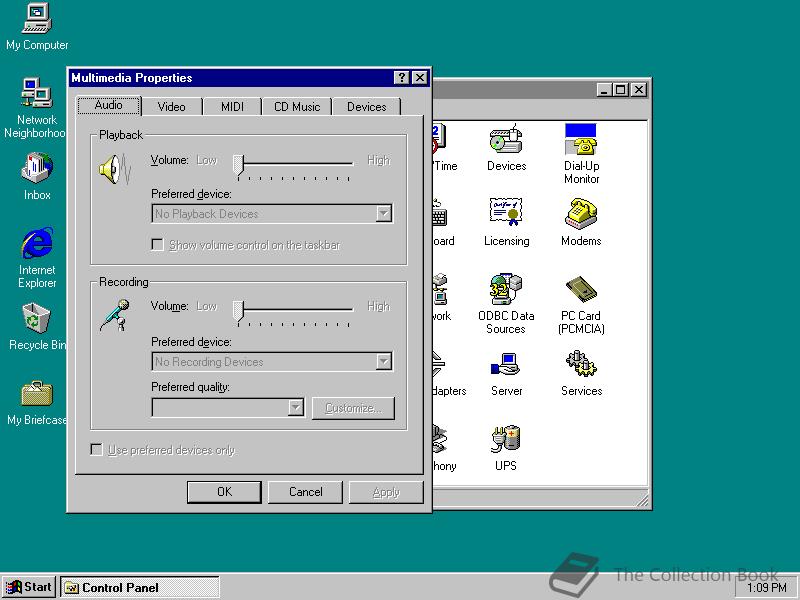Click the Apply button
The height and width of the screenshot is (600, 800).
(x=386, y=492)
